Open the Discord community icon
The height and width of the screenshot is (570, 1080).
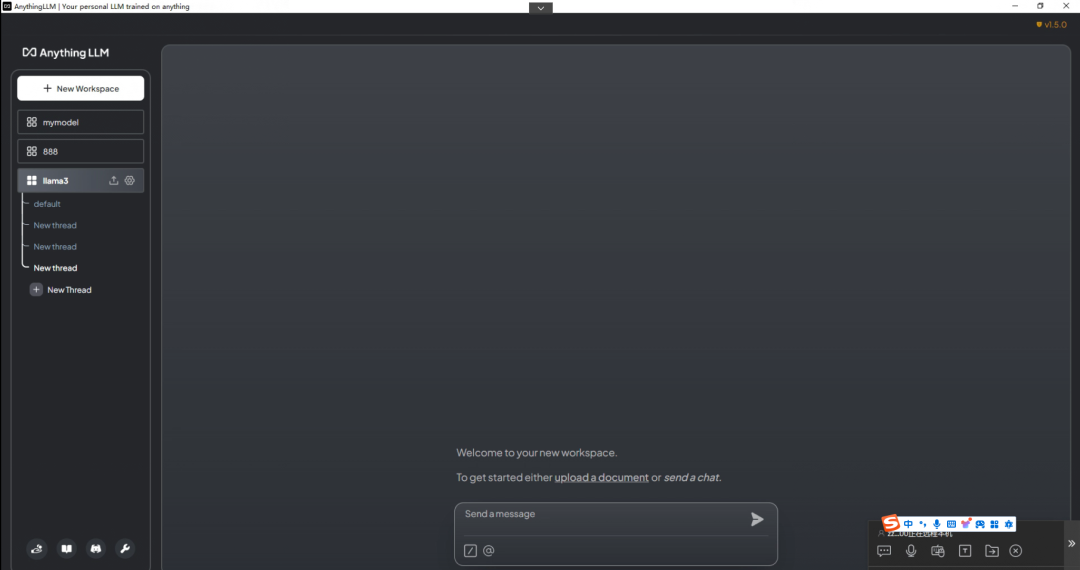[x=96, y=549]
